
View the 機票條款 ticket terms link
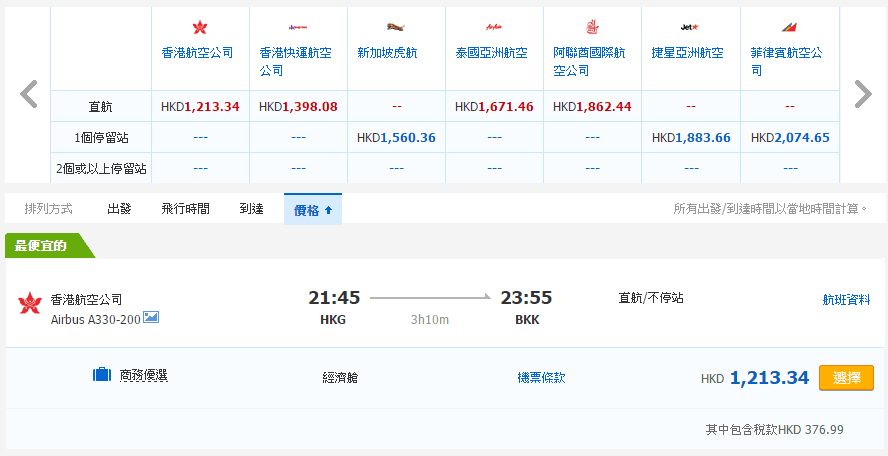coord(541,377)
